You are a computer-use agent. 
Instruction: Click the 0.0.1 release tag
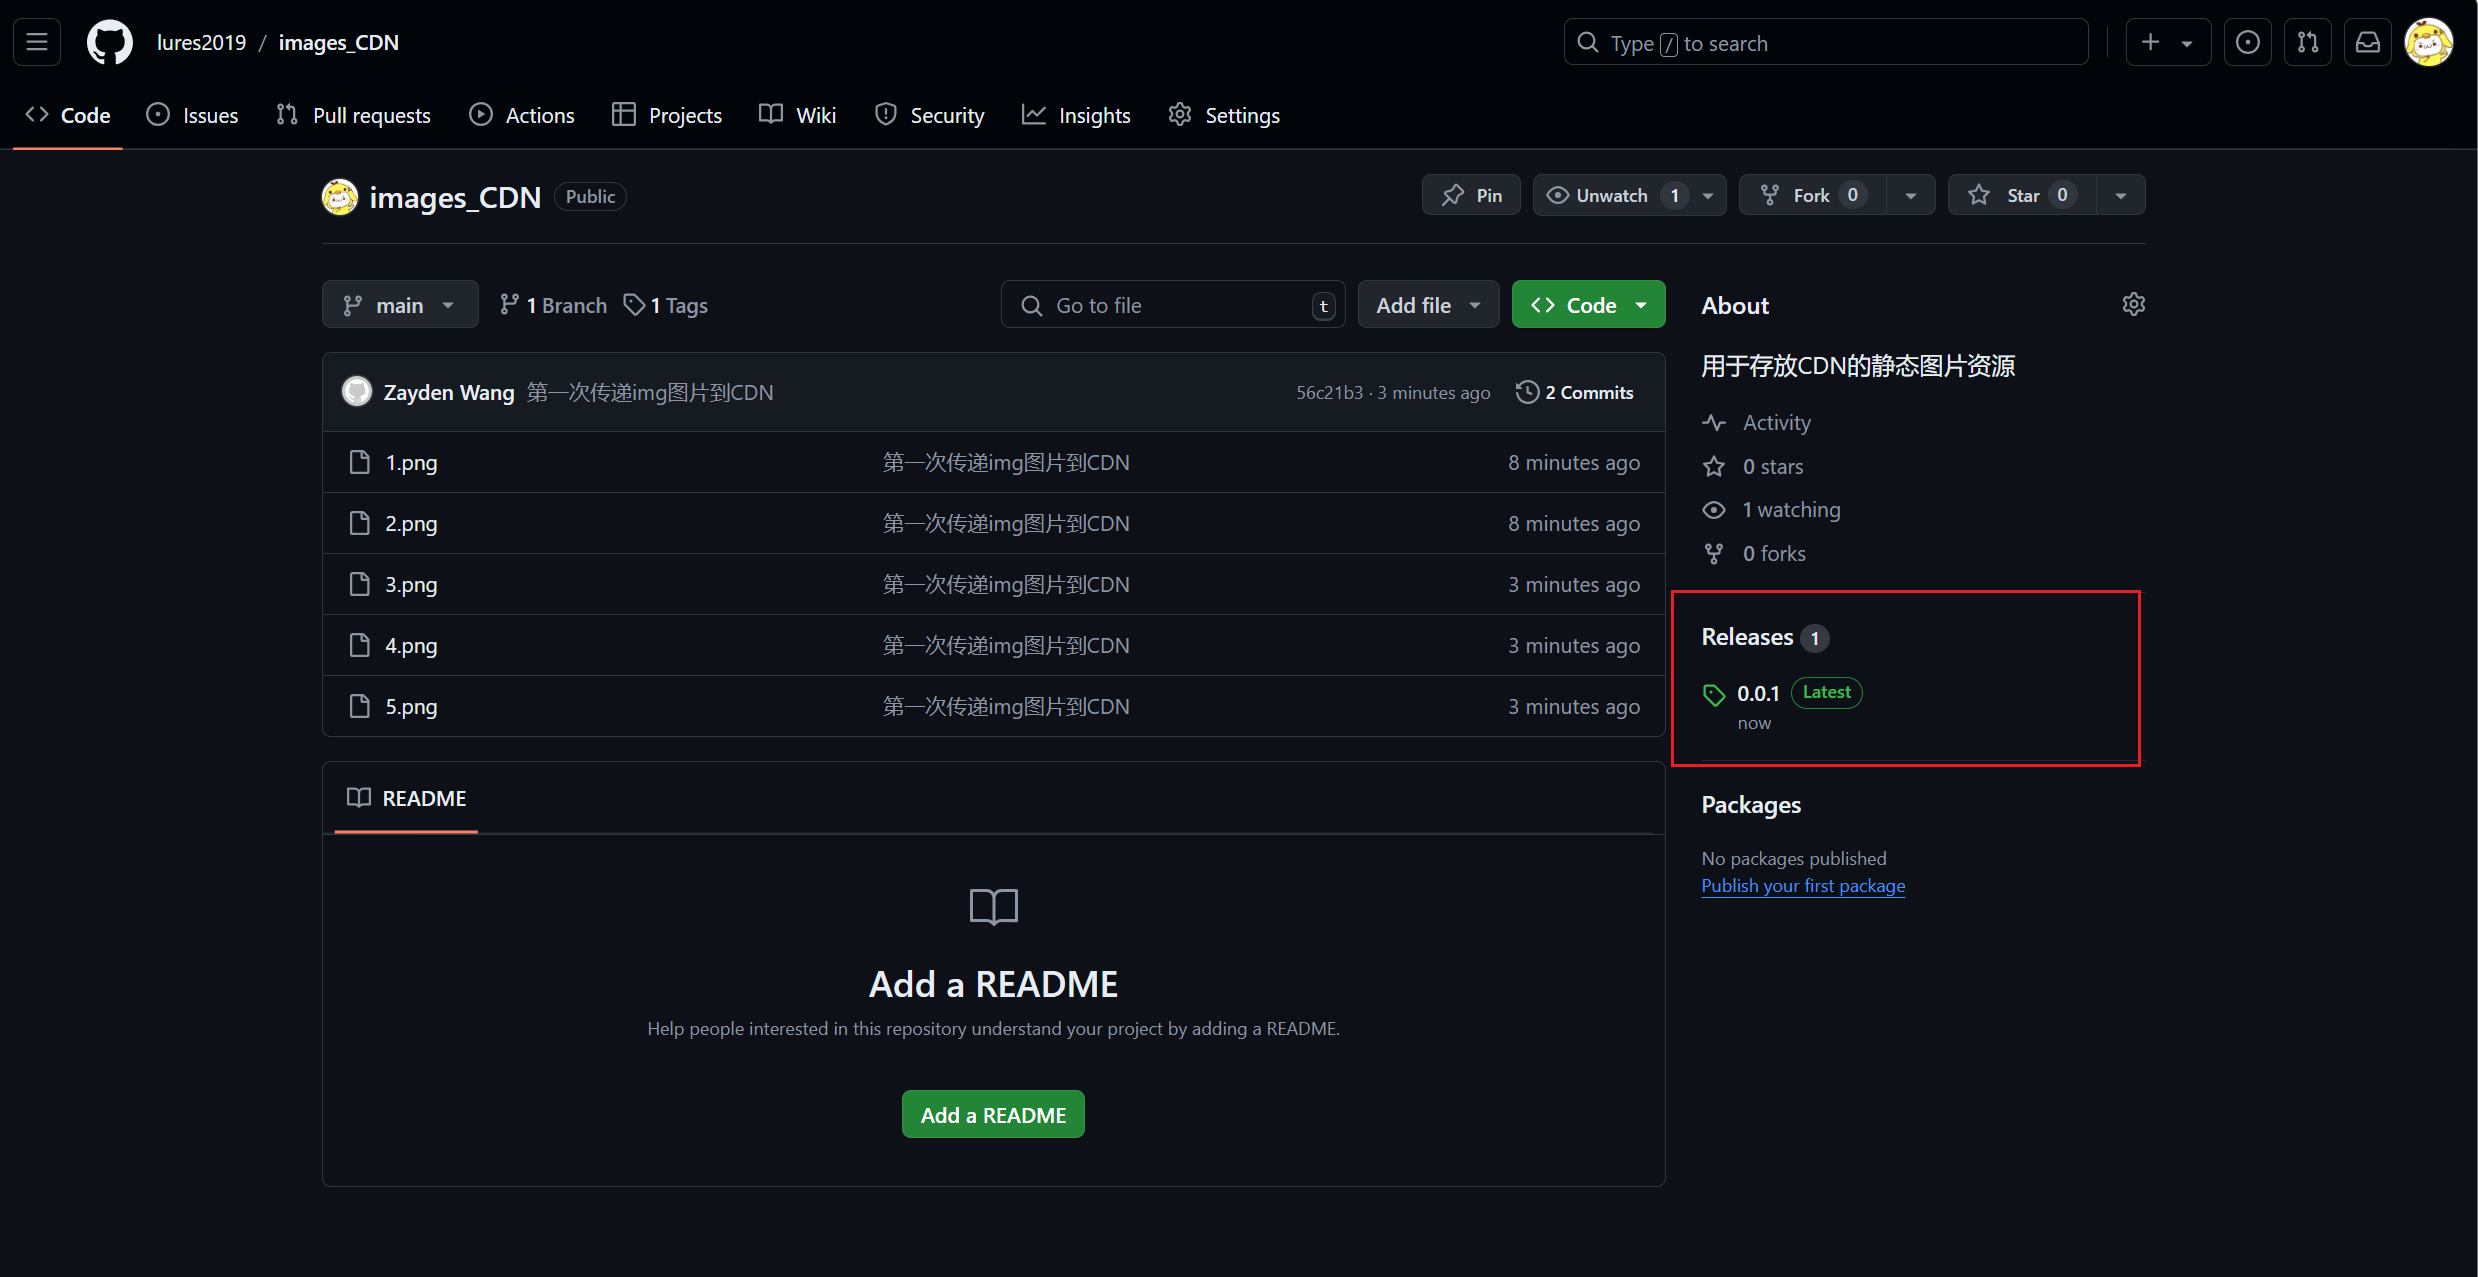[x=1757, y=693]
